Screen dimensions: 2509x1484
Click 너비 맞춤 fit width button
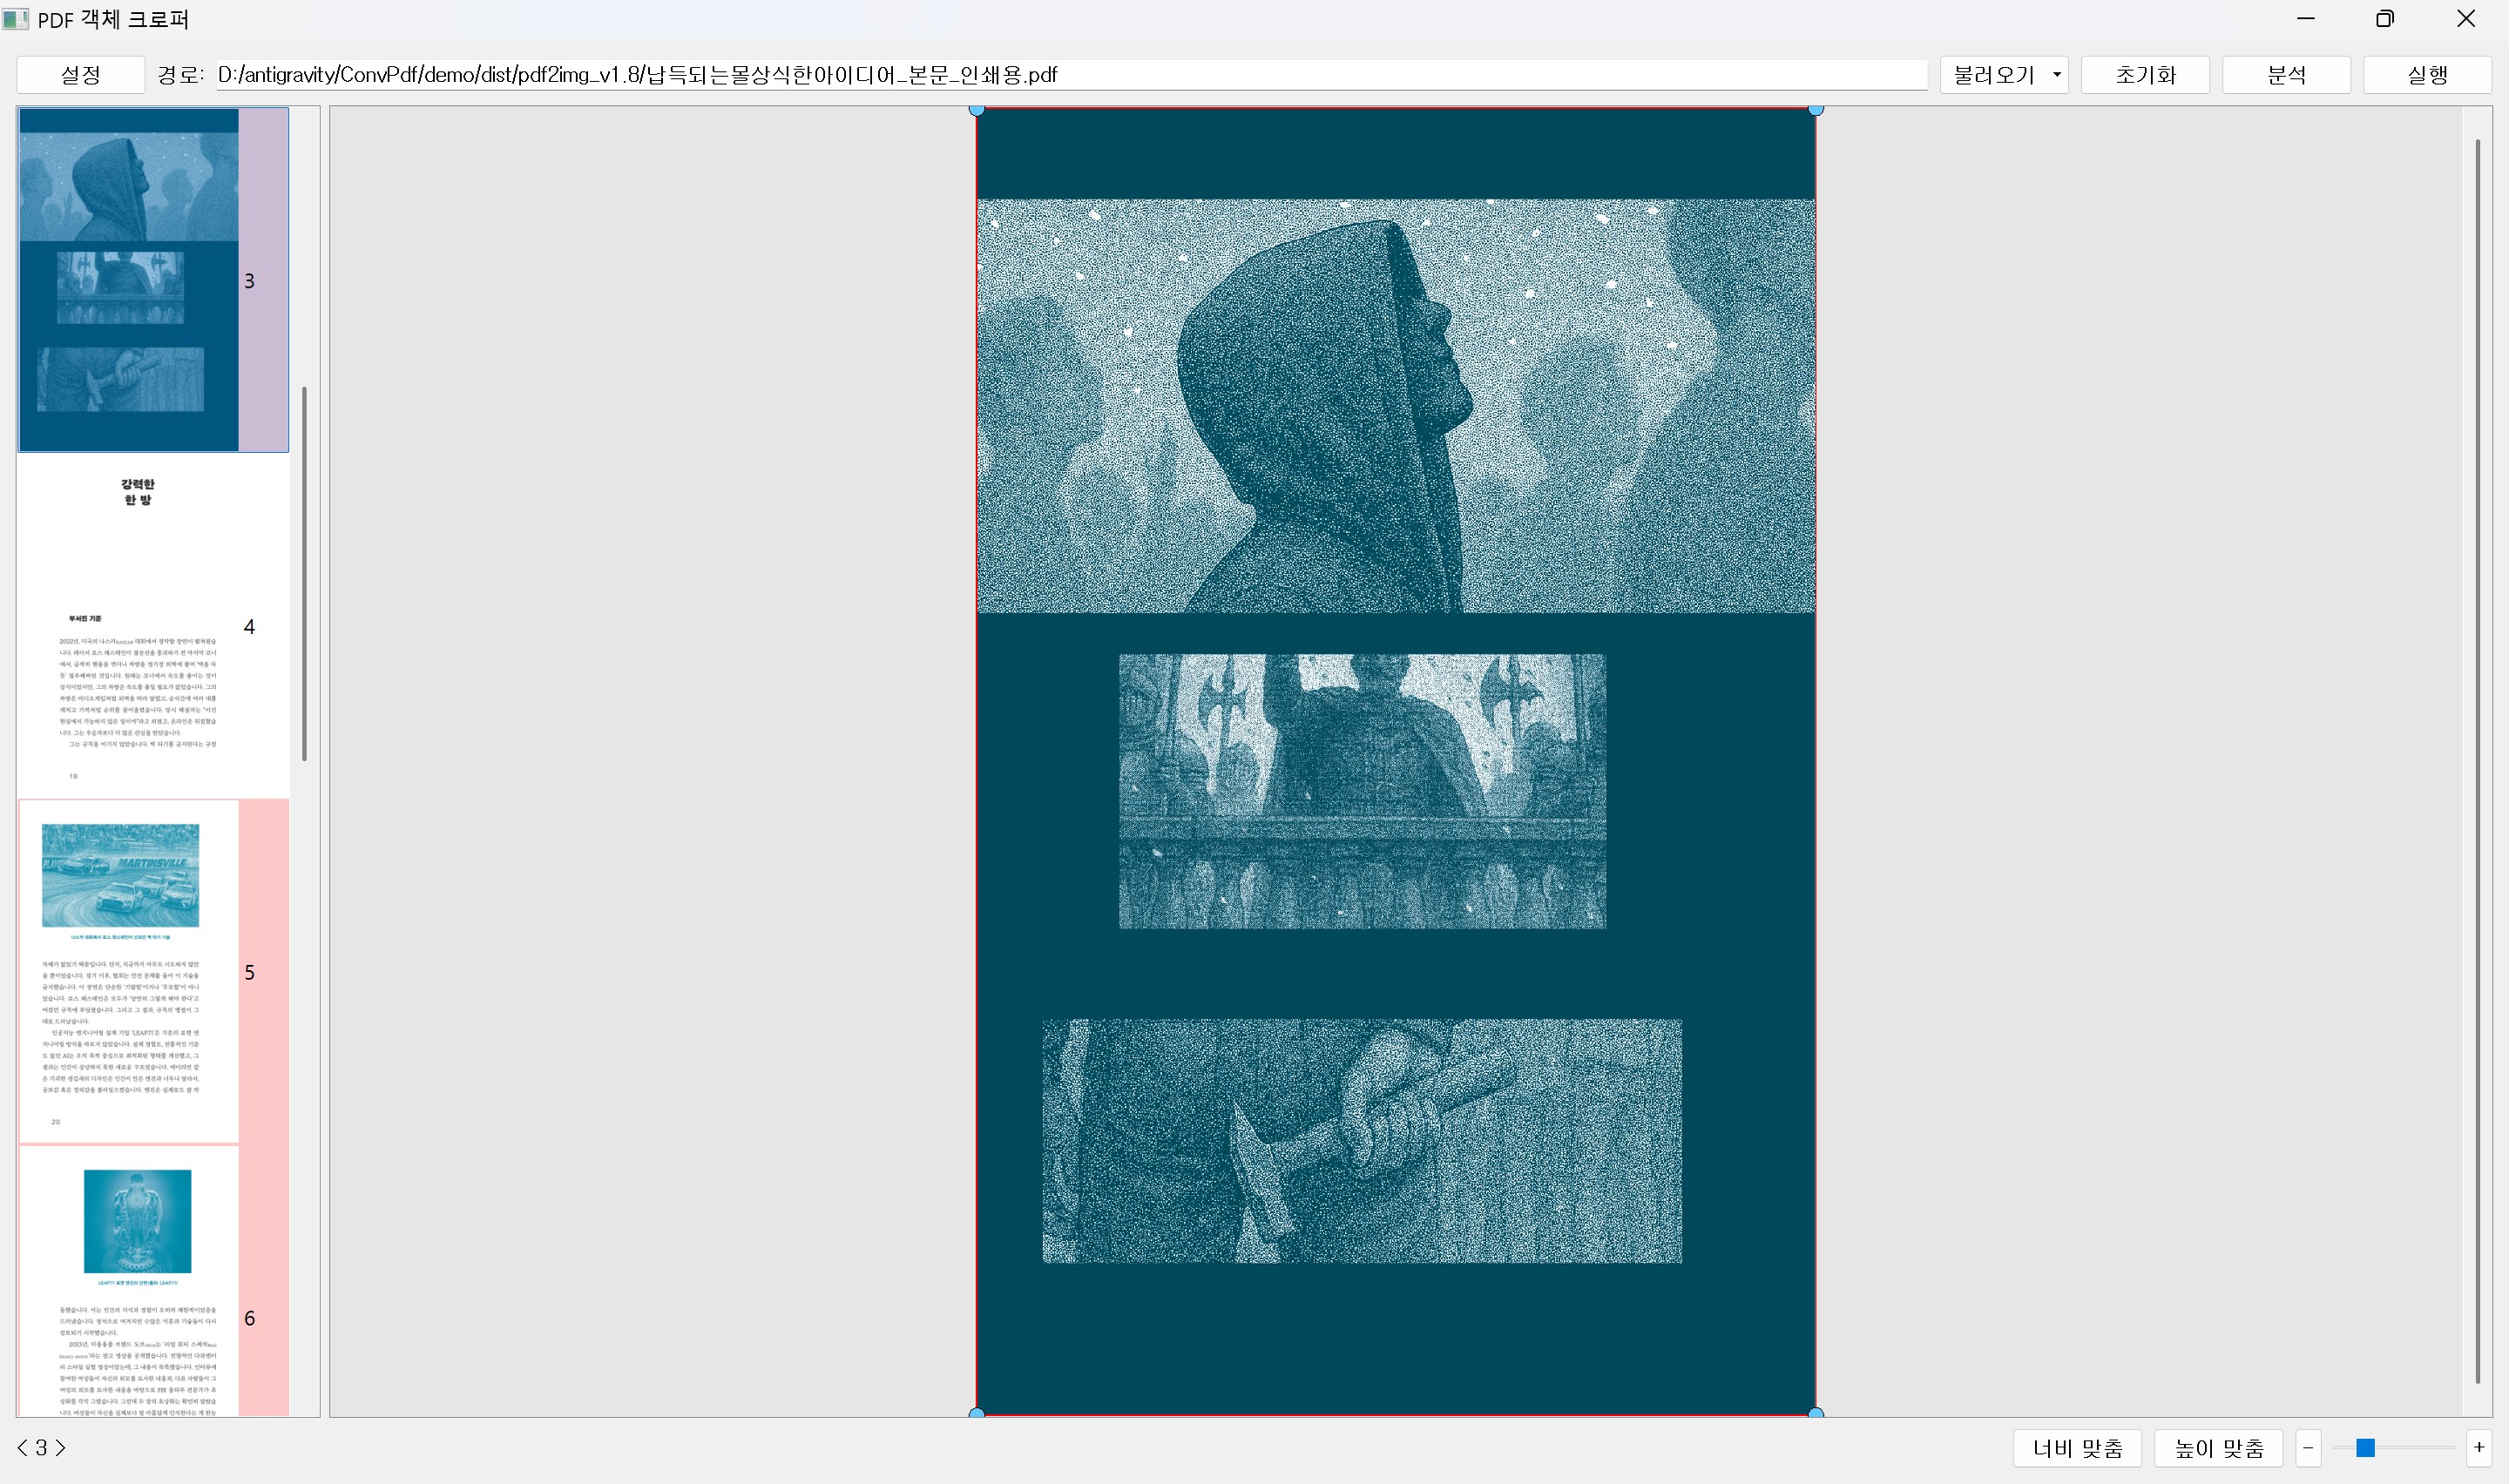point(2077,1447)
